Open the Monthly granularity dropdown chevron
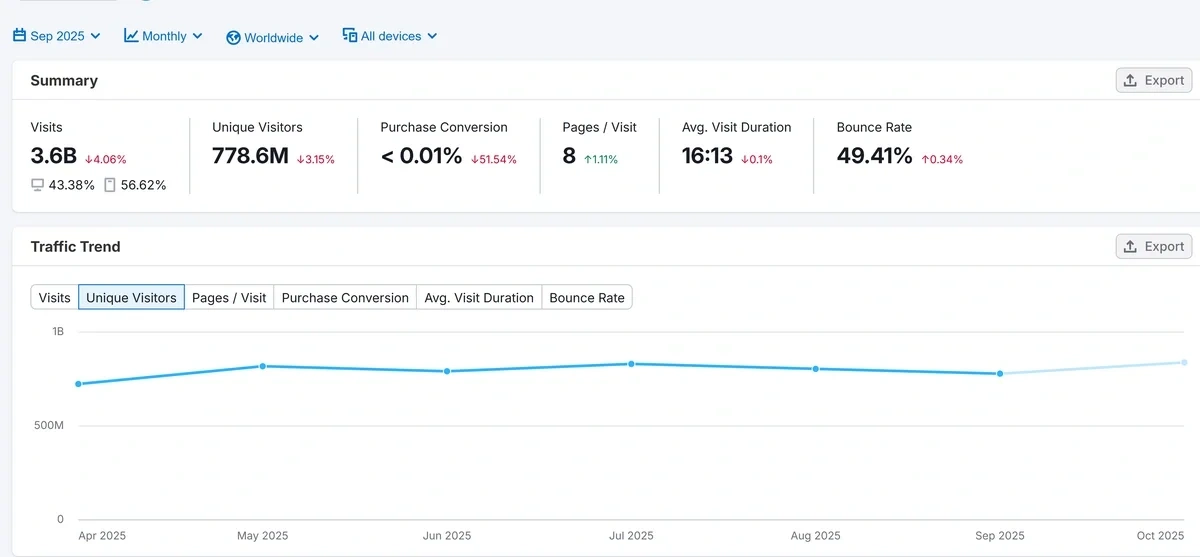 (198, 36)
